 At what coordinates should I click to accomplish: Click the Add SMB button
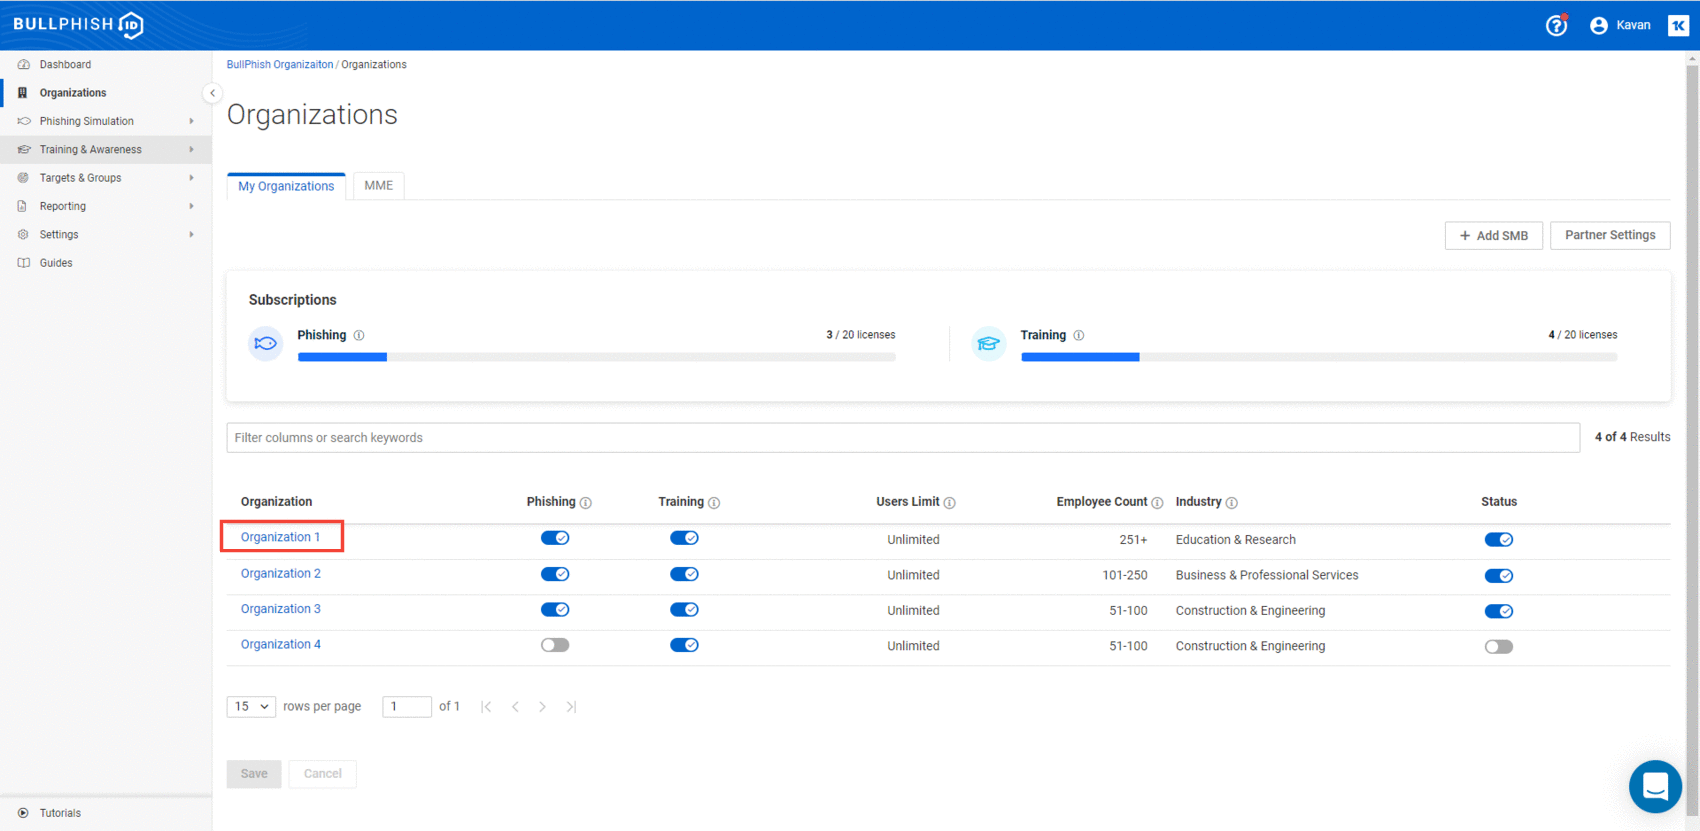tap(1493, 236)
